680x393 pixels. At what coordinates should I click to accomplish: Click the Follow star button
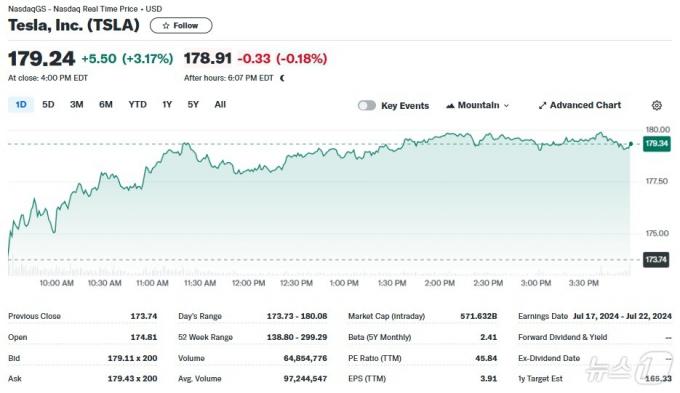[x=181, y=26]
